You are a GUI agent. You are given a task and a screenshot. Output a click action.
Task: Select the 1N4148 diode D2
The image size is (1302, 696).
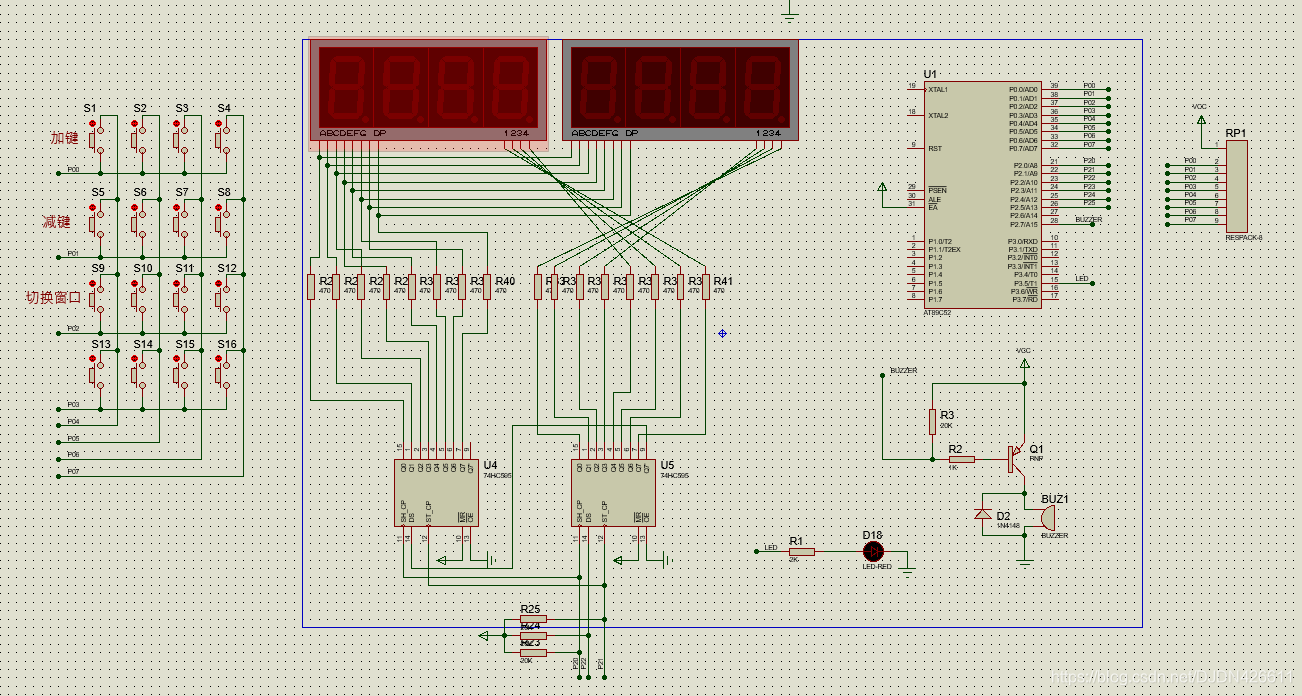tap(983, 514)
